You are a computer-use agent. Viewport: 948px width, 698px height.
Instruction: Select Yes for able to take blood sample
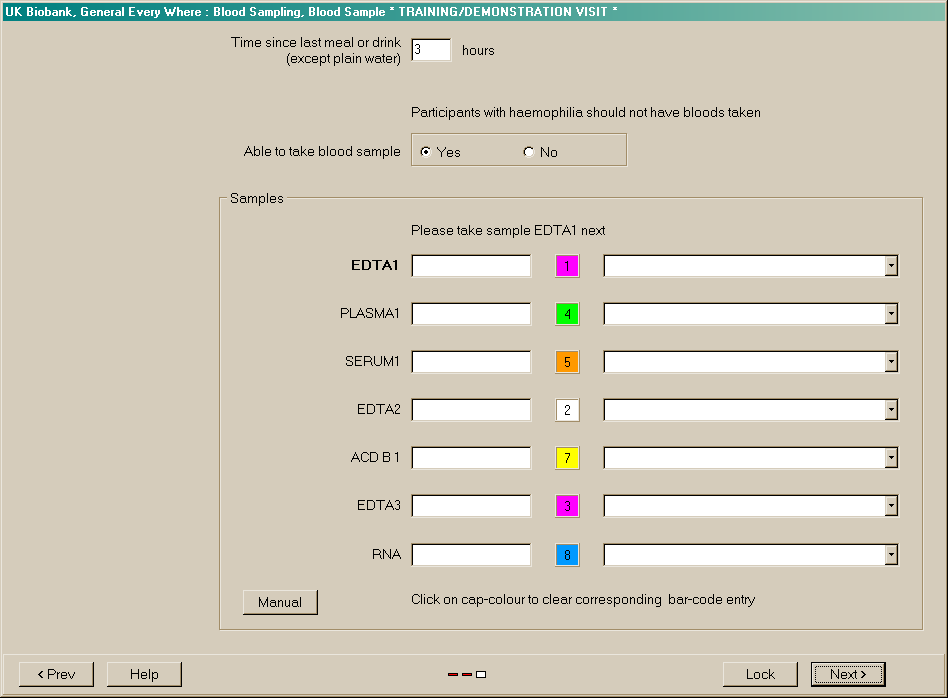pyautogui.click(x=427, y=152)
